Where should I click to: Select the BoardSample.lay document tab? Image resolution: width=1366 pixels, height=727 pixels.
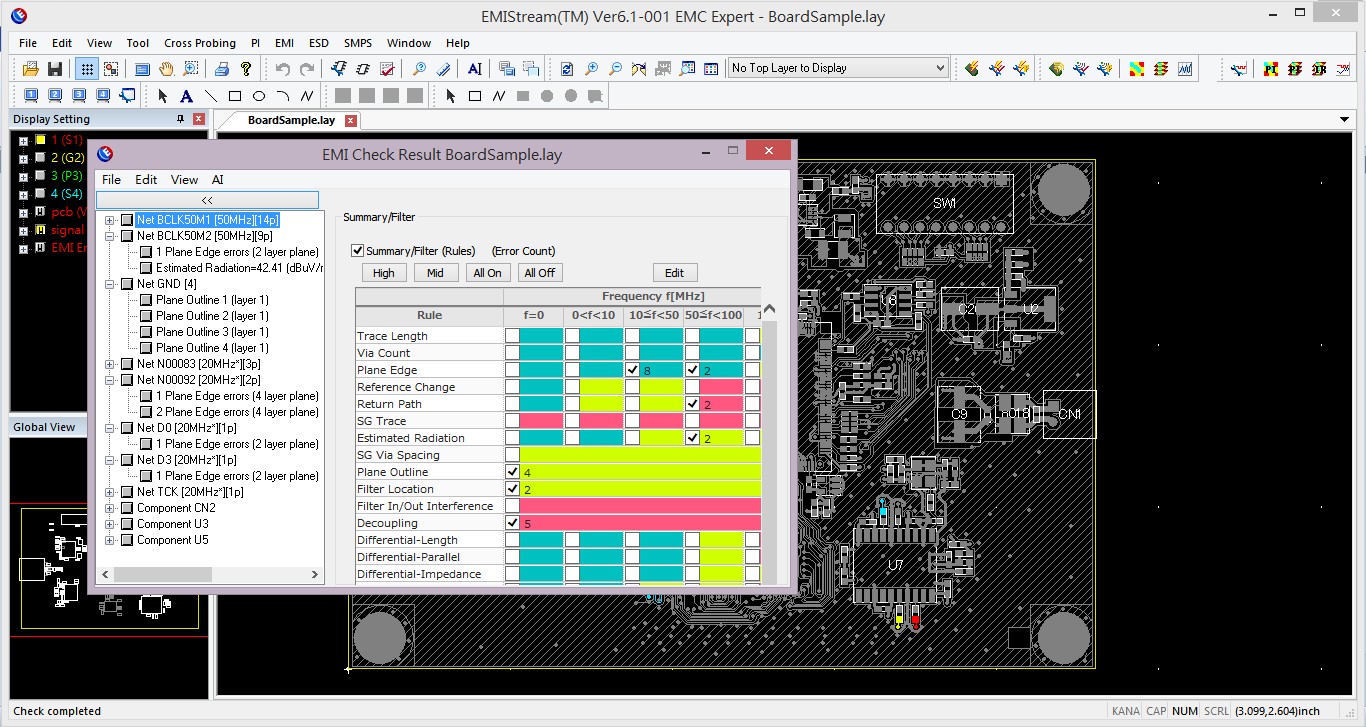point(291,120)
